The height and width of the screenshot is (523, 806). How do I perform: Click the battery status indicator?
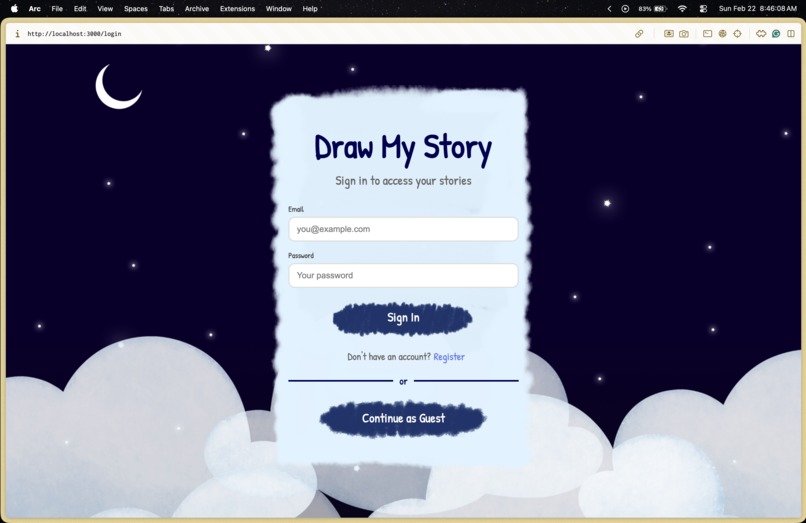coord(652,8)
